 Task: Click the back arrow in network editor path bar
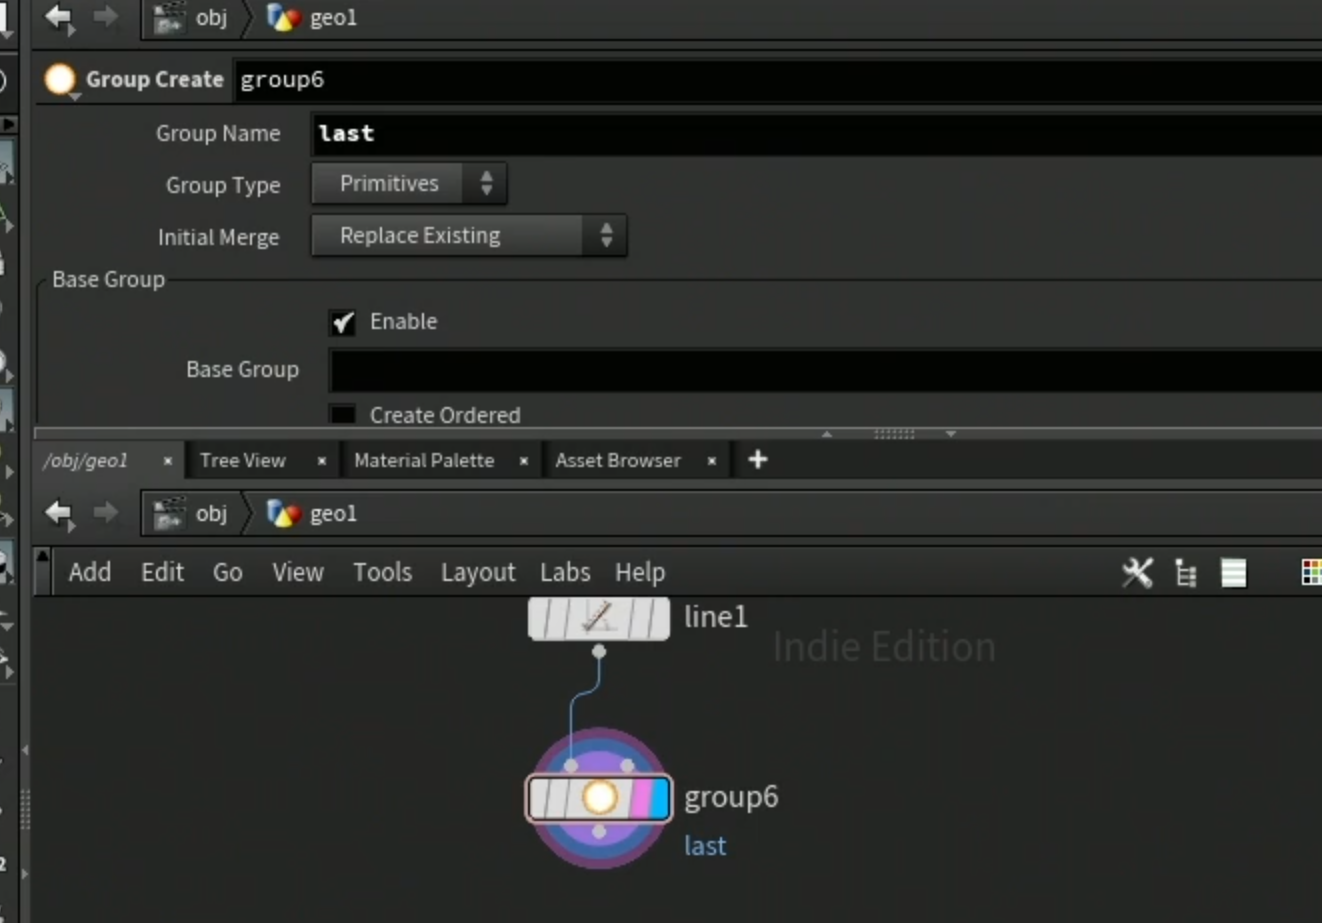[59, 513]
